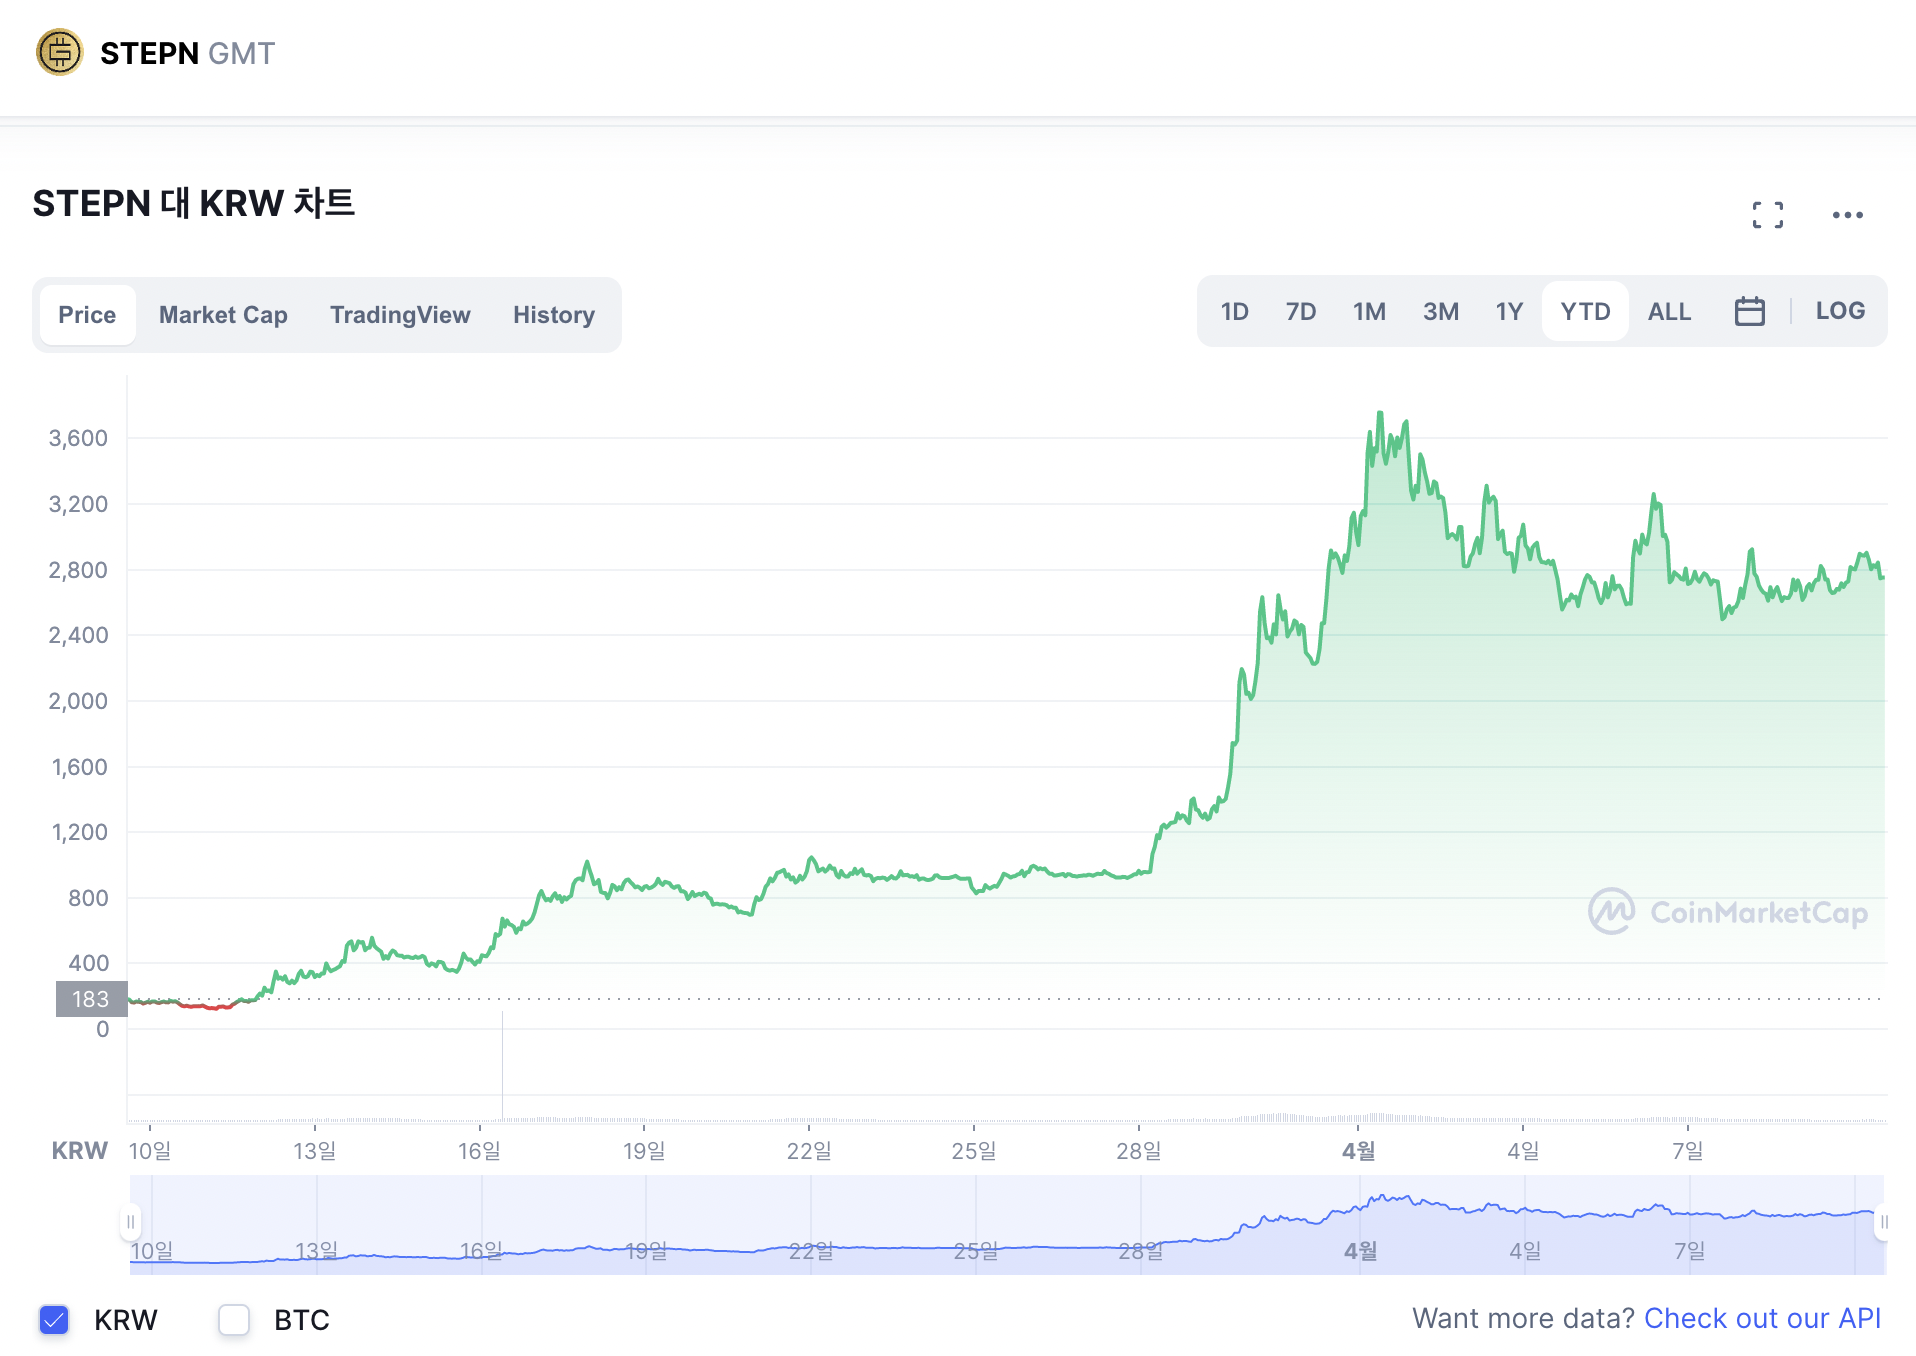Enable the BTC currency checkbox
This screenshot has height=1356, width=1916.
(234, 1320)
